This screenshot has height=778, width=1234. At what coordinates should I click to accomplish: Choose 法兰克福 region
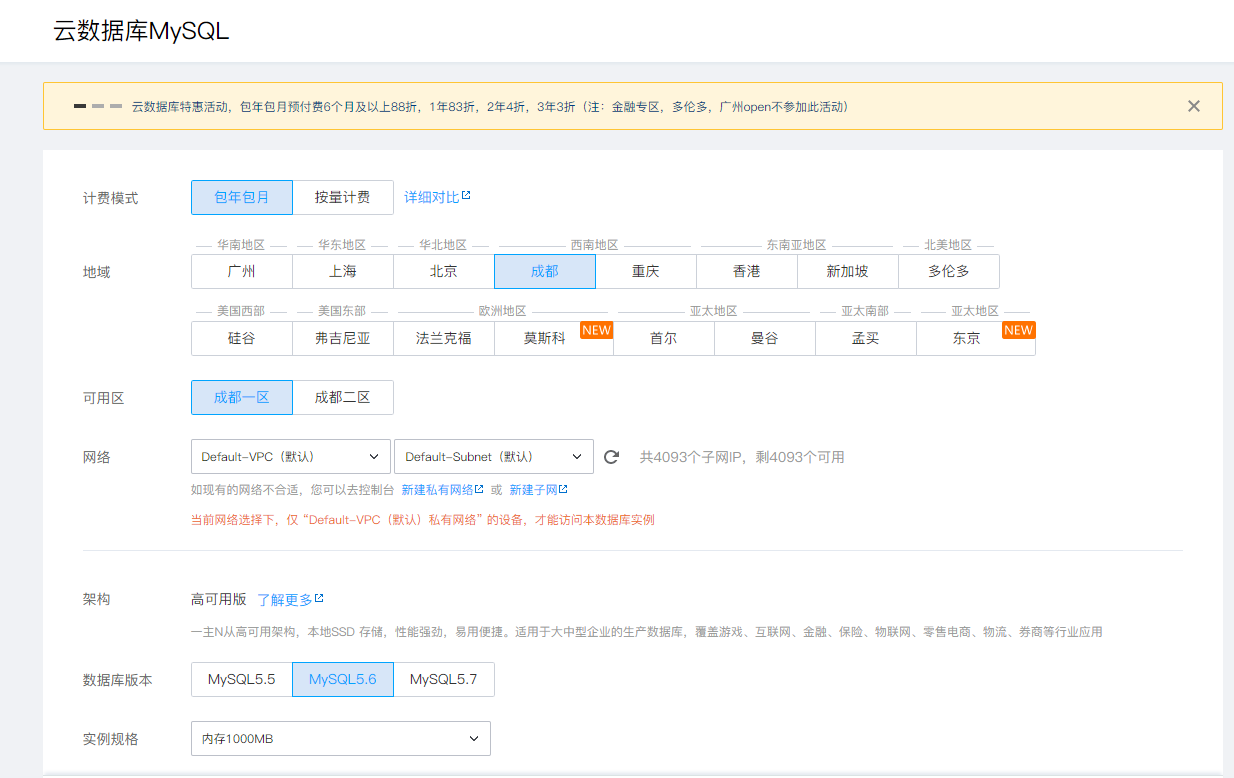click(x=444, y=338)
